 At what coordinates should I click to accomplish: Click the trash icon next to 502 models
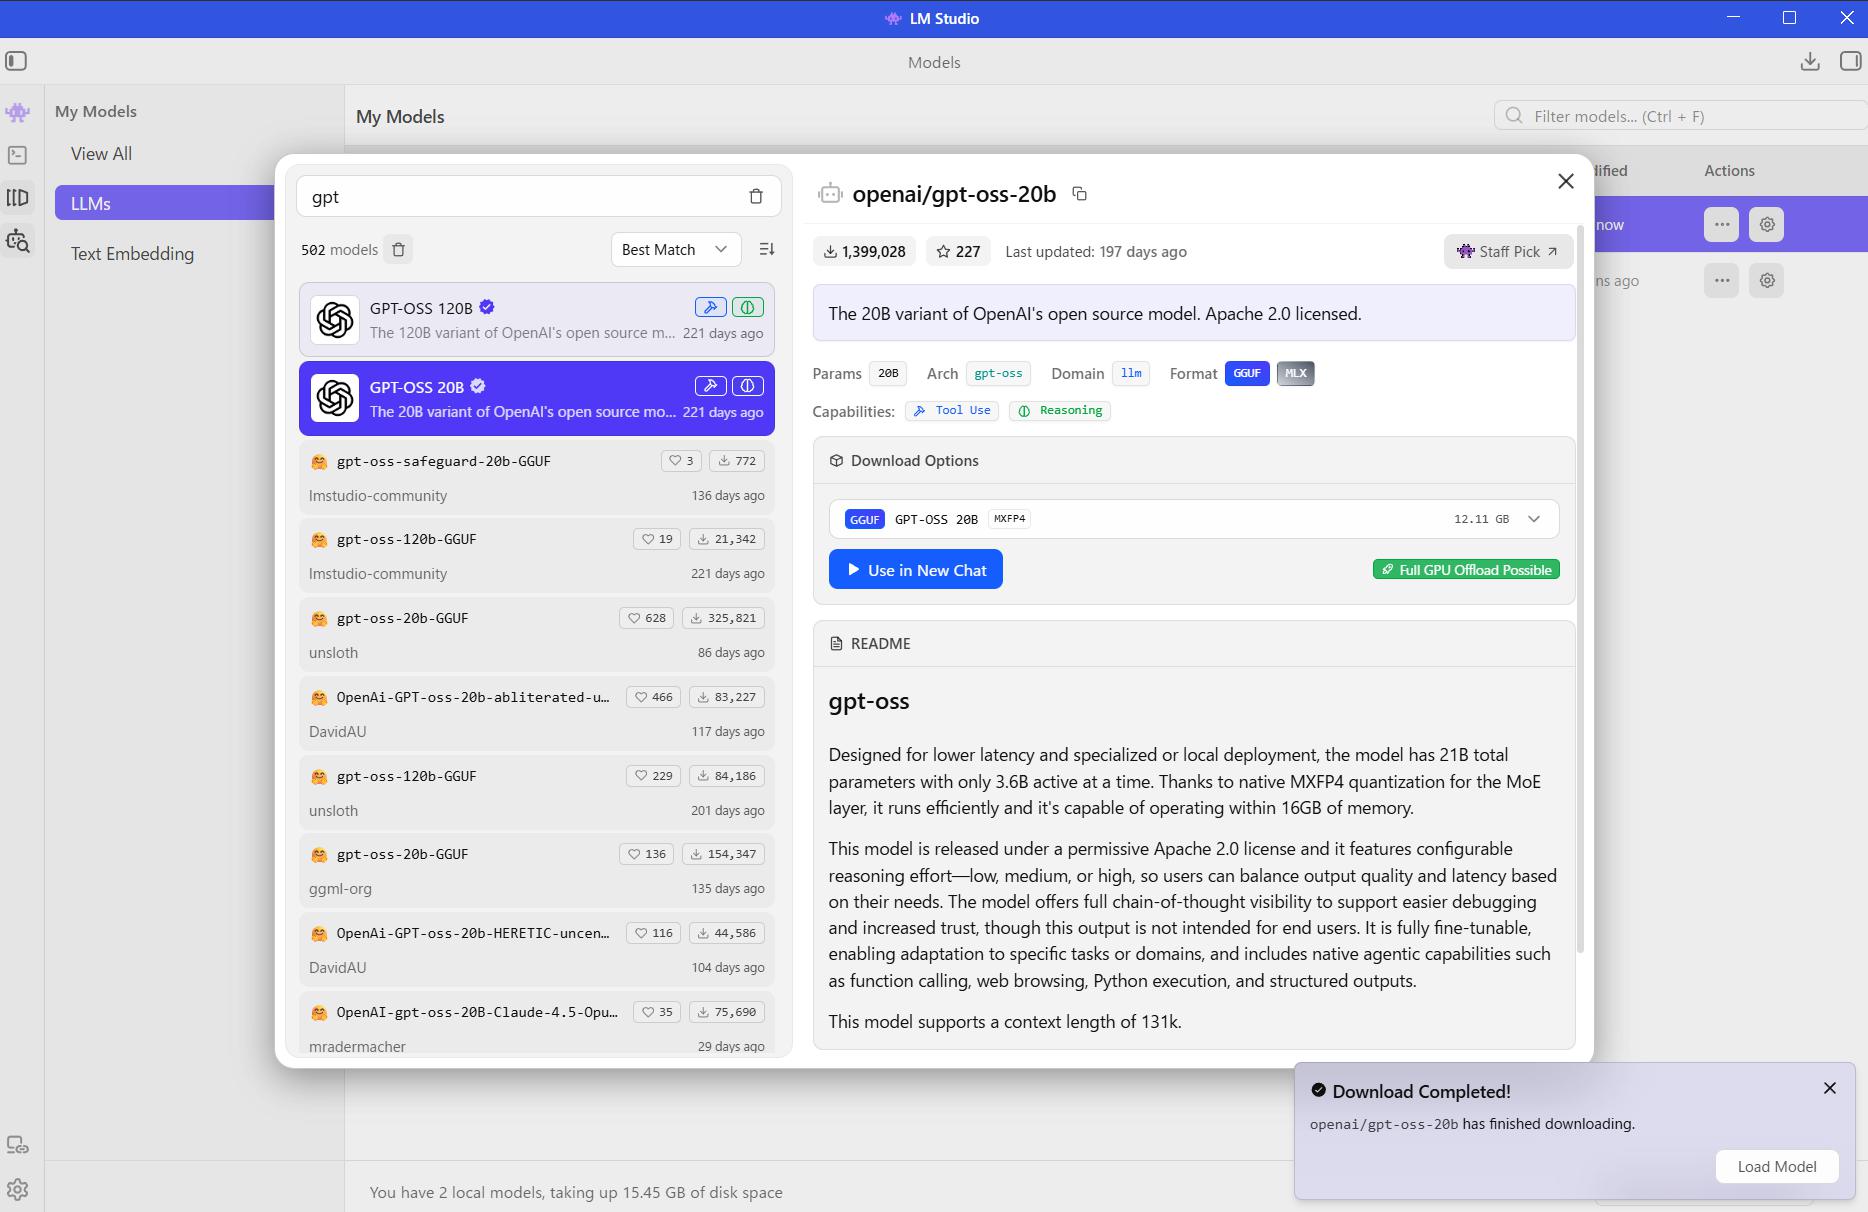click(398, 249)
